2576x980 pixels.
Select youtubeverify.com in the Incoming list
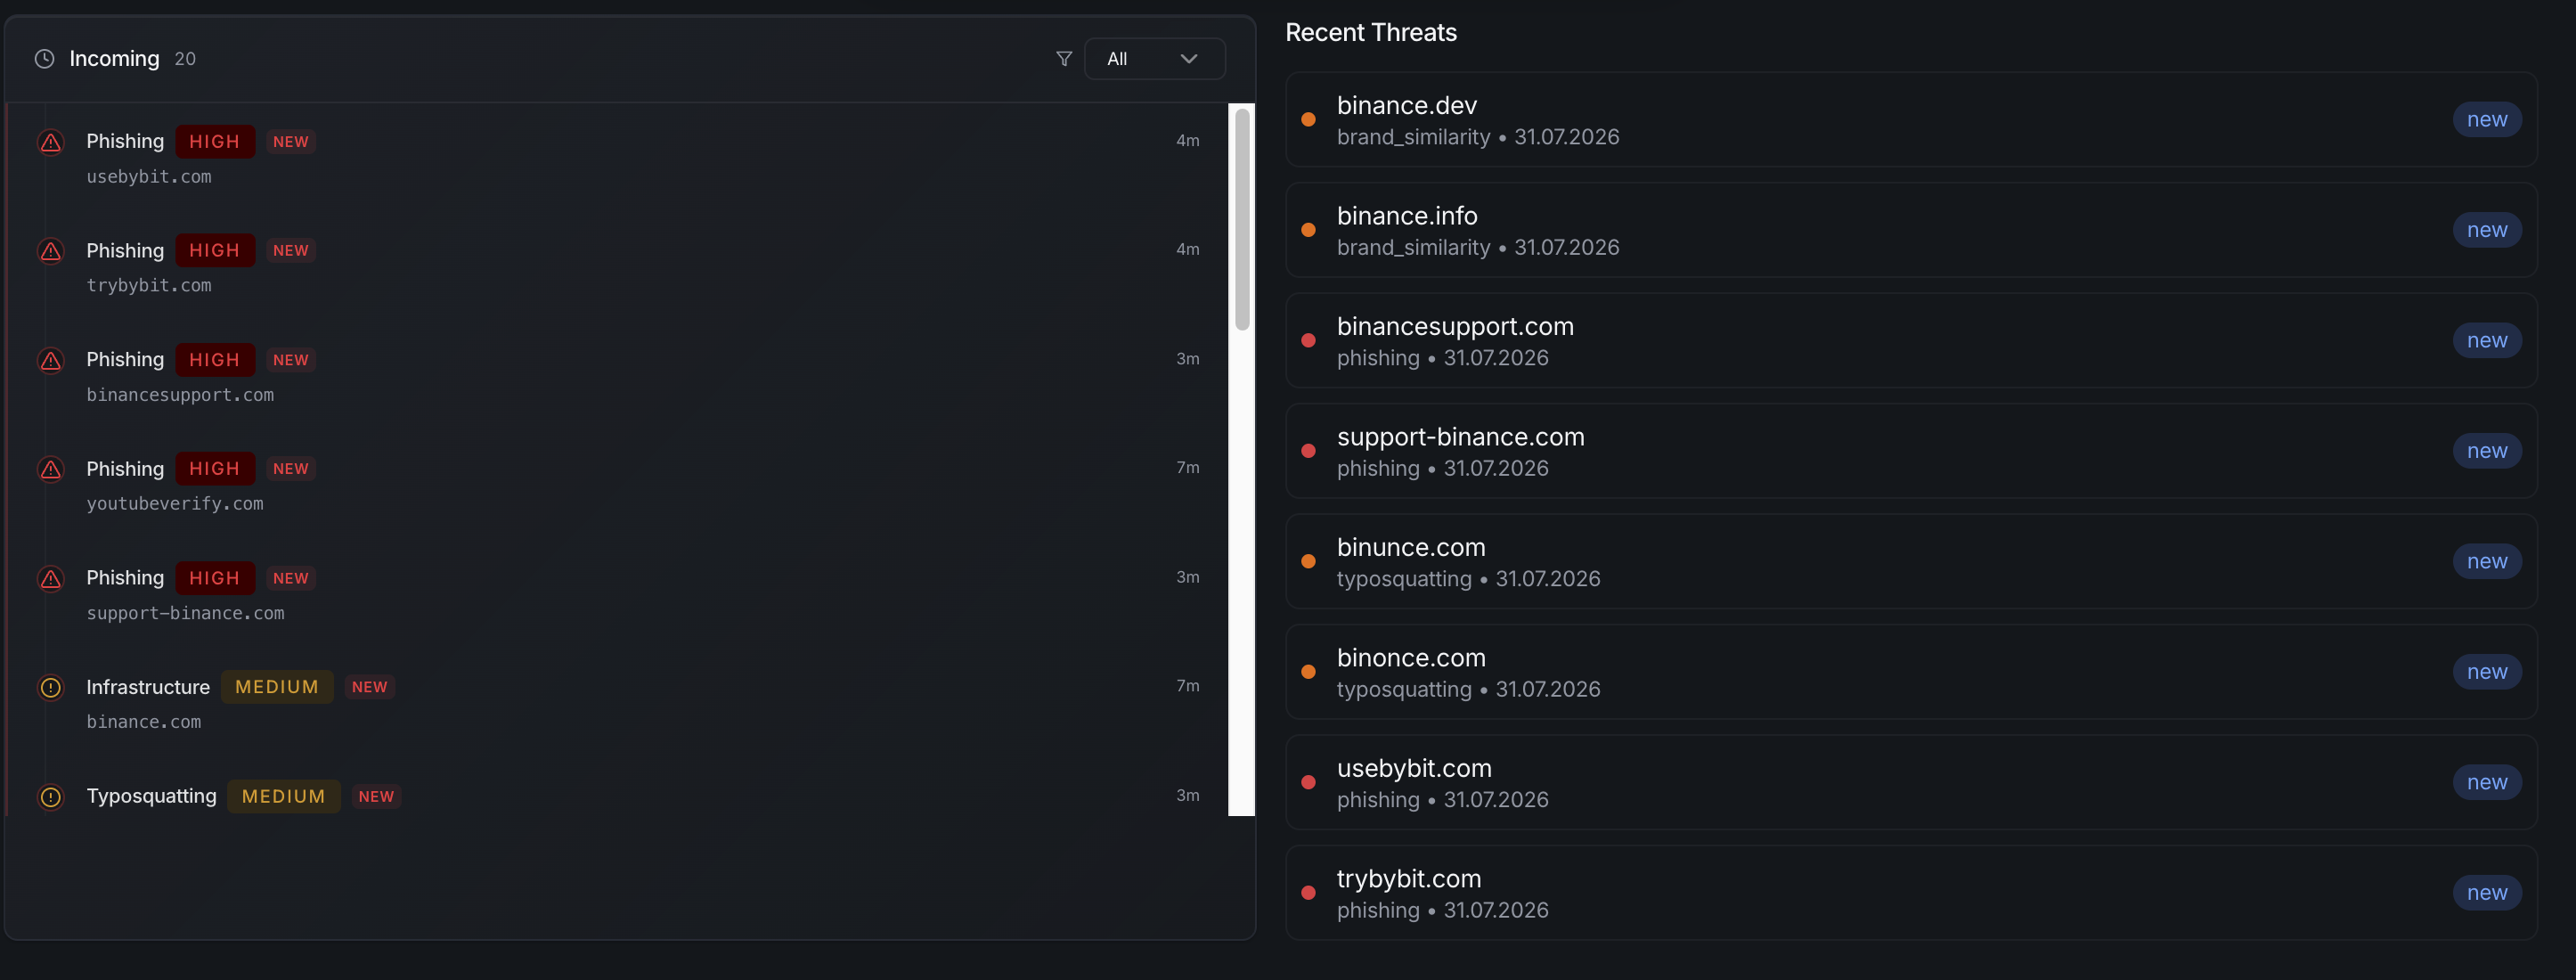click(175, 504)
